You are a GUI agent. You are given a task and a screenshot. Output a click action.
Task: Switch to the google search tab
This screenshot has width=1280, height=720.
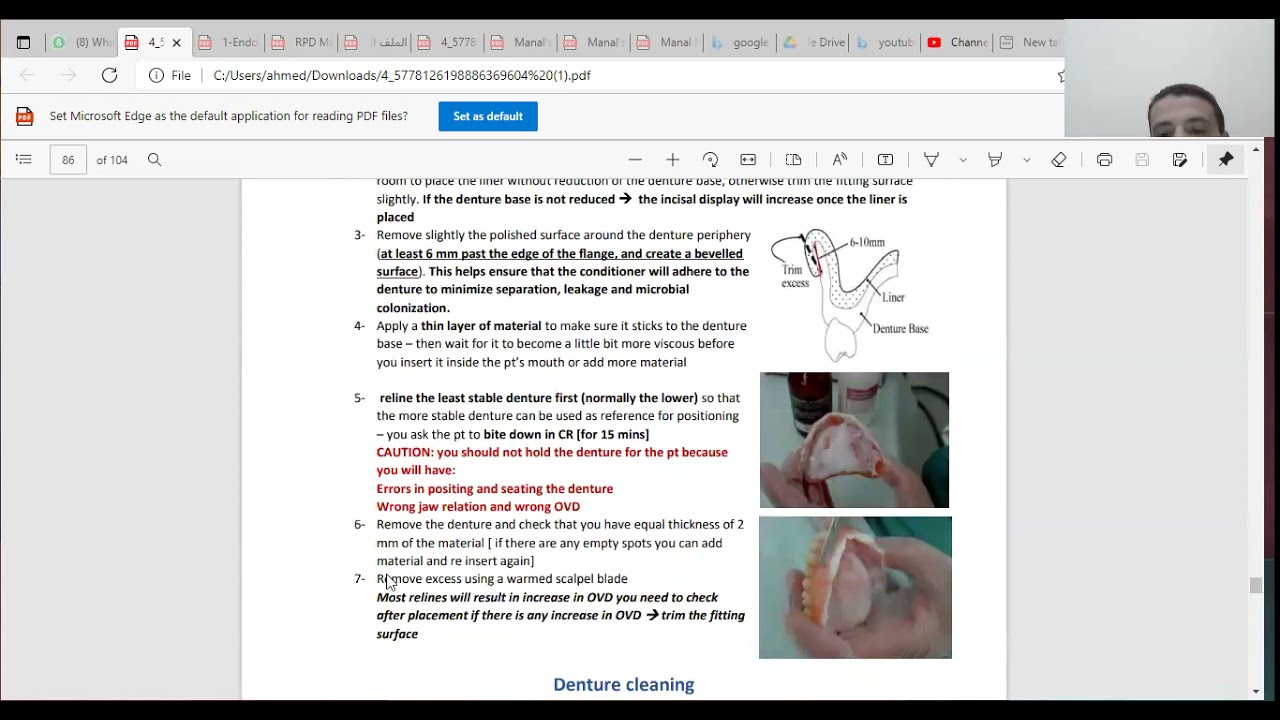740,42
